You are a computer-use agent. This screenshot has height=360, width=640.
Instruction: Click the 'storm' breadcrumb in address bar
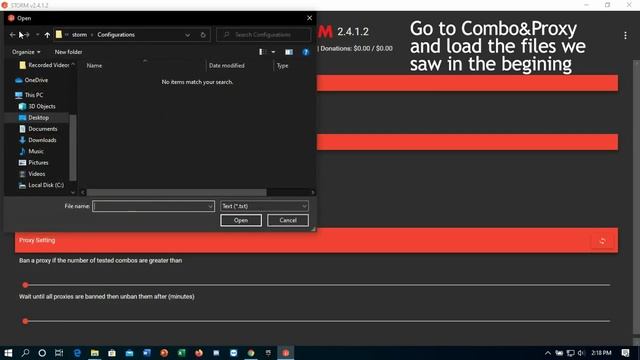[x=79, y=35]
